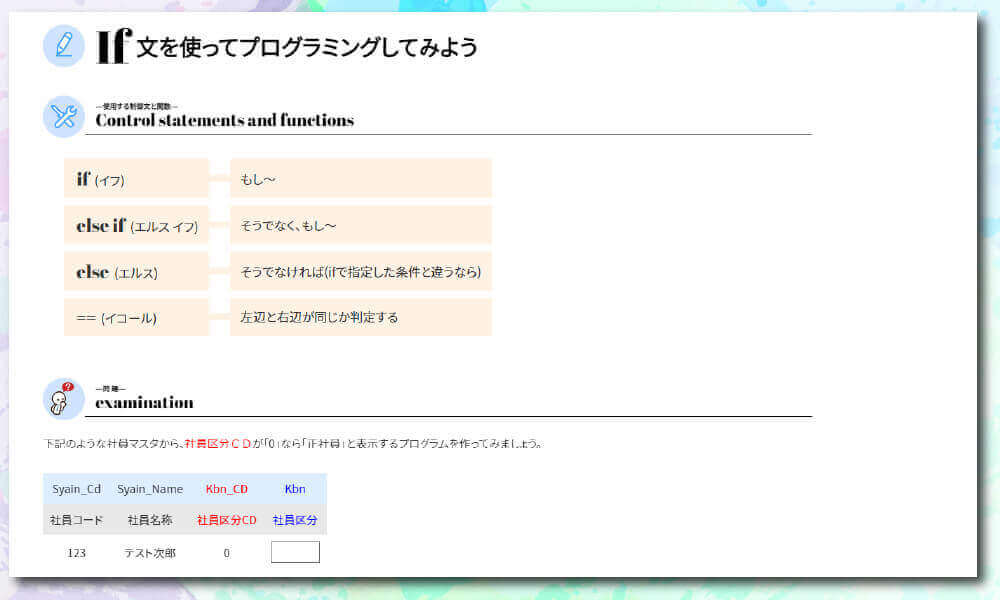1000x600 pixels.
Task: Click the page title '文を使ってプログラミングしてみよう'
Action: (x=307, y=47)
